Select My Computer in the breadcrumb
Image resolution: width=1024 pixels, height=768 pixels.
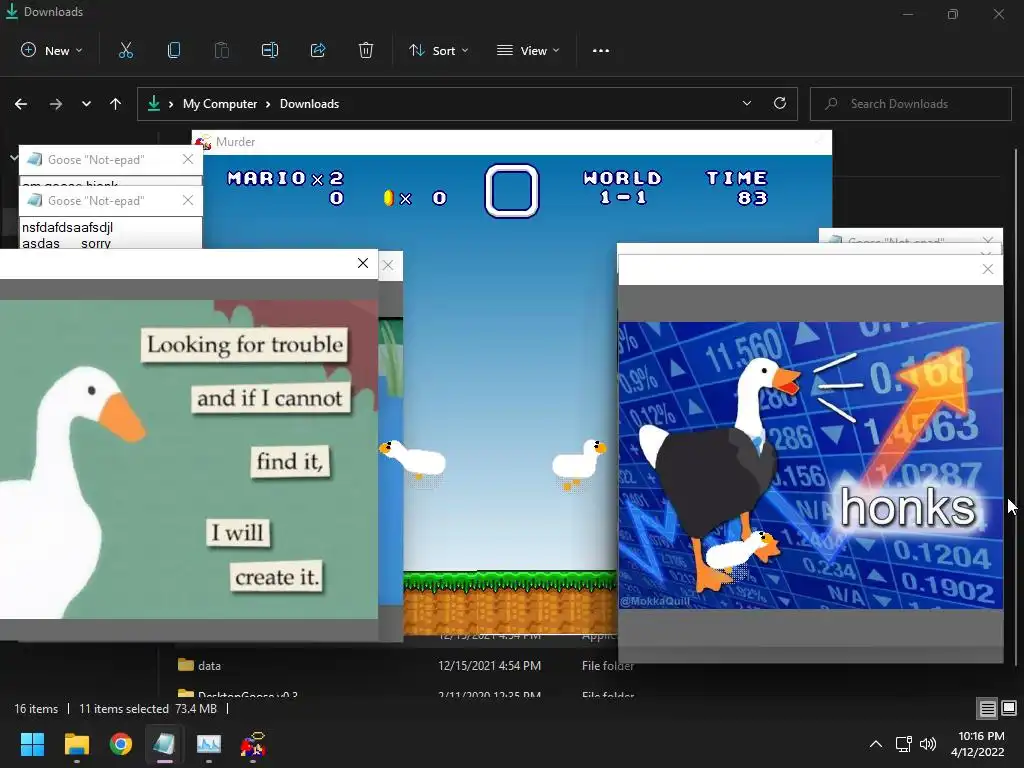(x=220, y=104)
